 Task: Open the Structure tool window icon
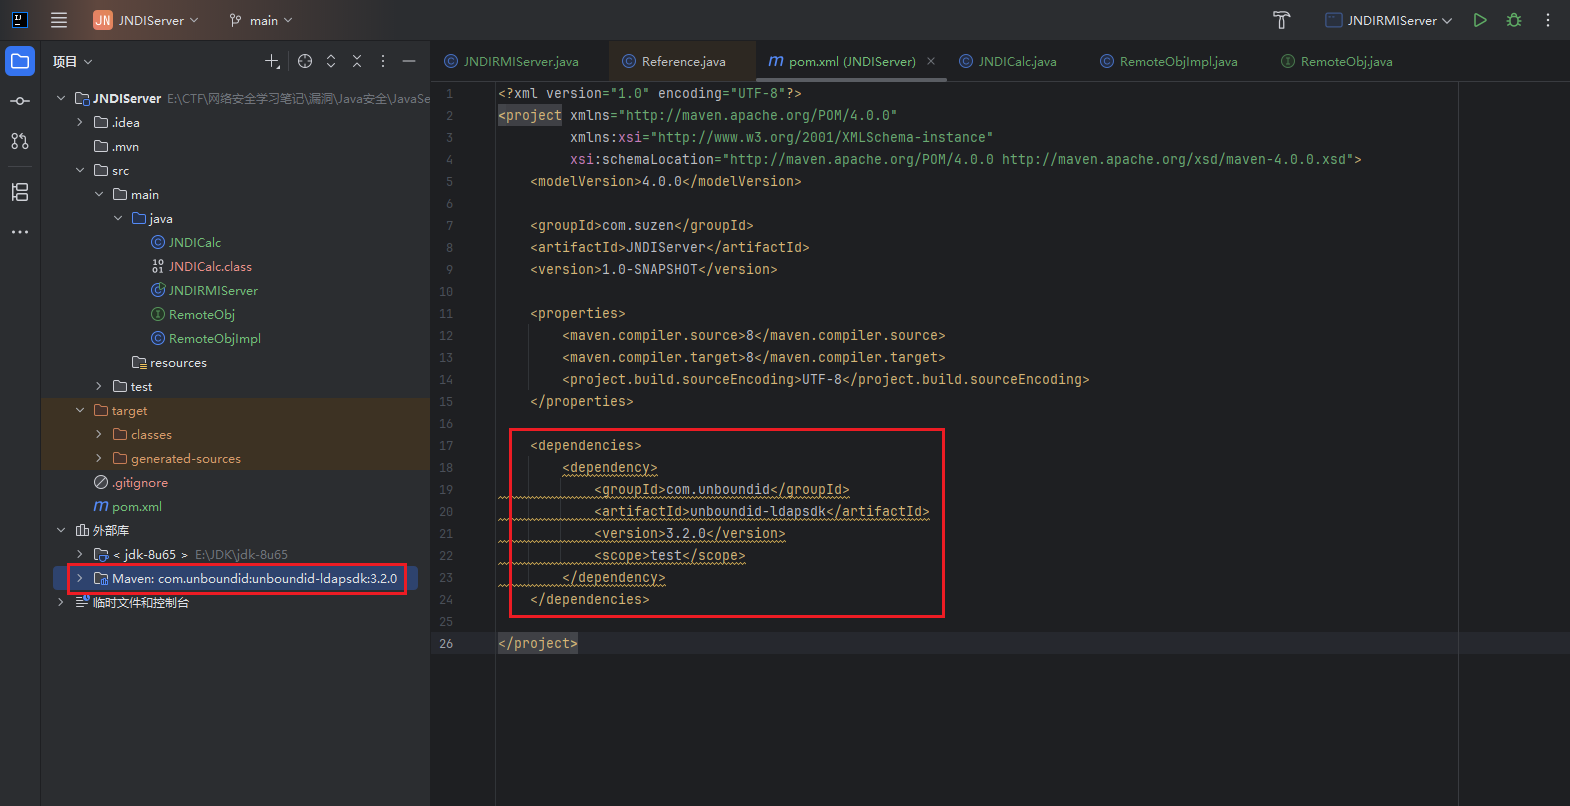[20, 192]
